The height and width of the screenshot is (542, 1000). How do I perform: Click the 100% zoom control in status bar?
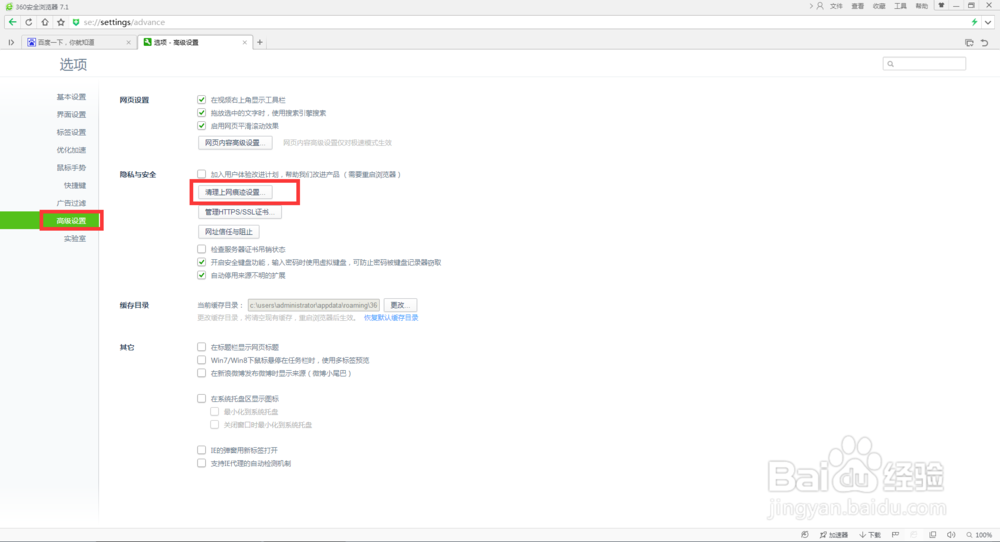[x=979, y=535]
